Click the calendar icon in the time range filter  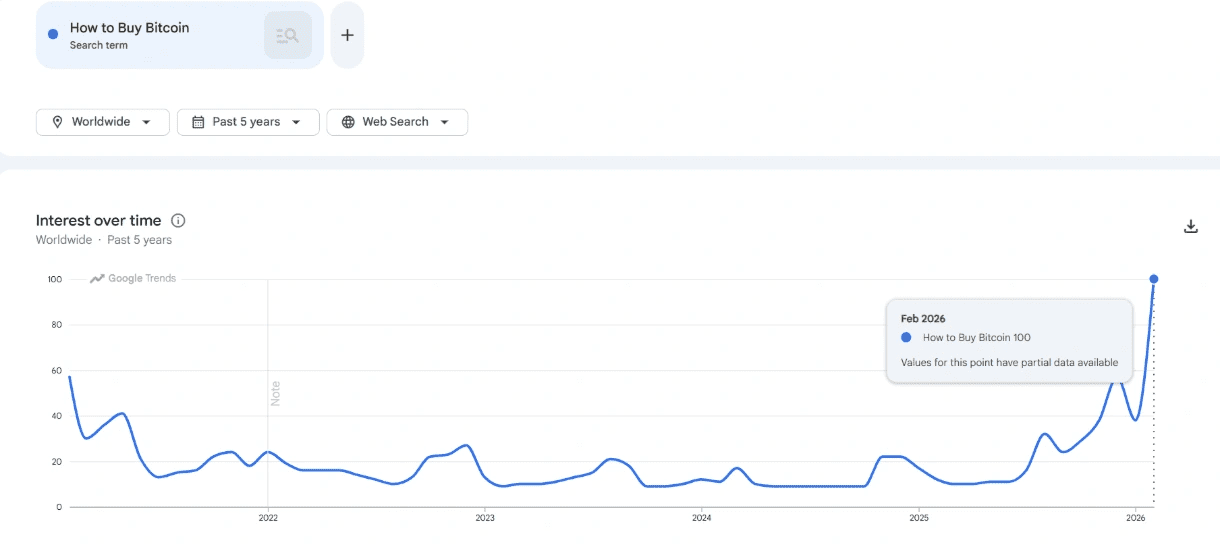pyautogui.click(x=197, y=122)
